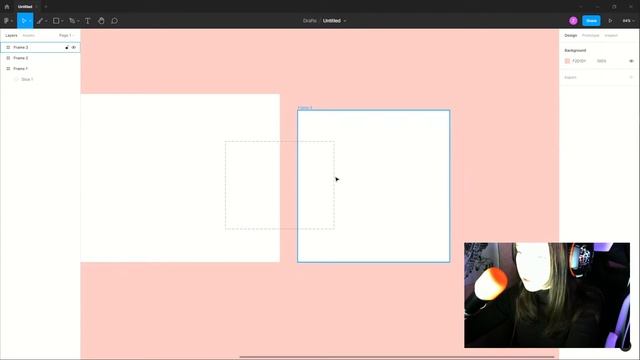The width and height of the screenshot is (640, 360).
Task: Click the Export section header
Action: coord(570,77)
